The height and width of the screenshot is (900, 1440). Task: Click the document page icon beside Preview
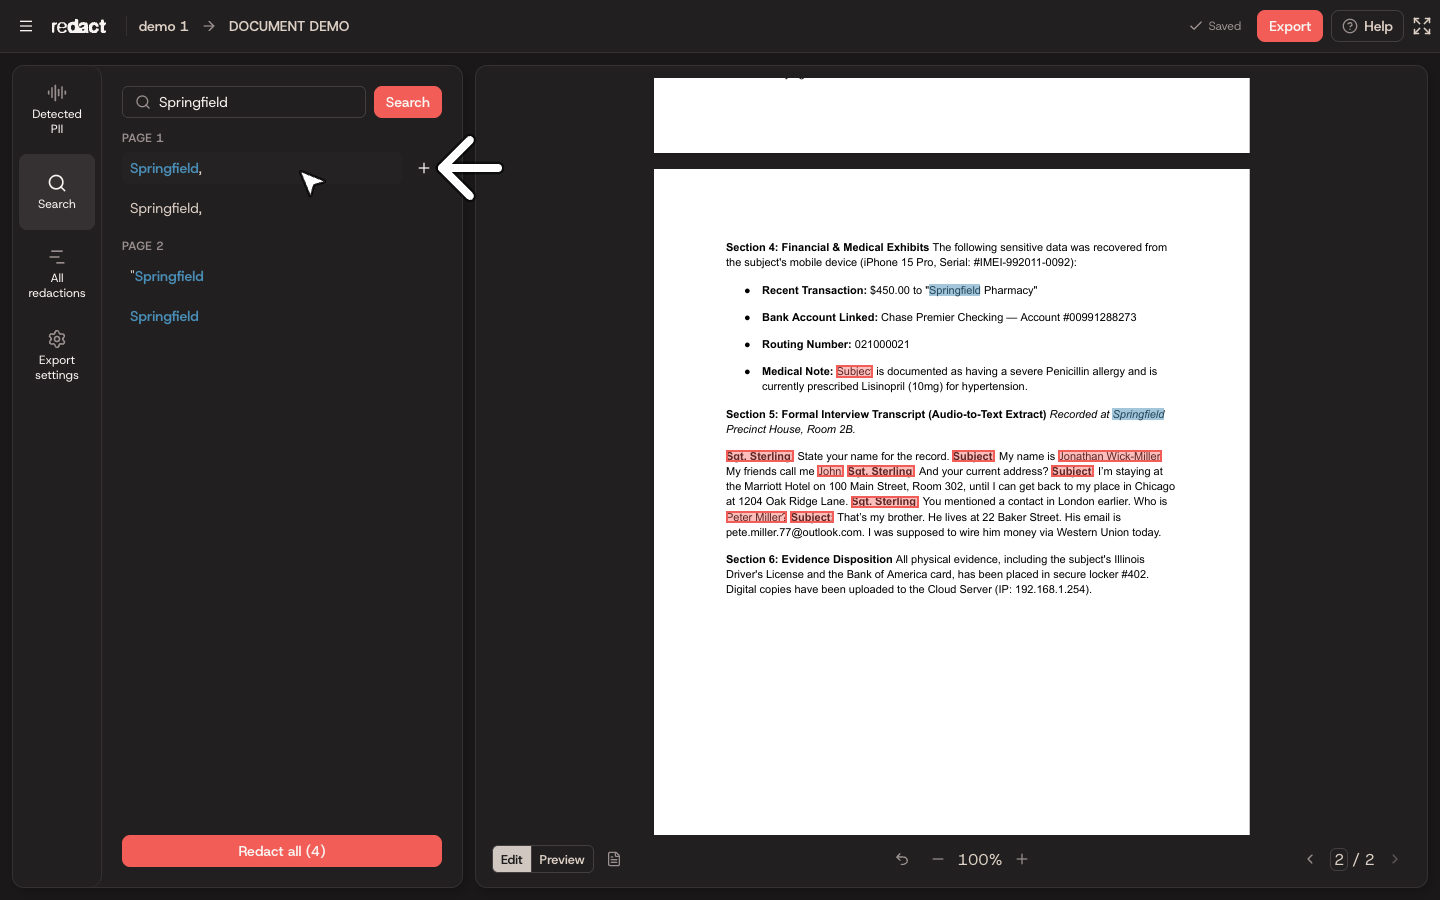click(x=614, y=859)
